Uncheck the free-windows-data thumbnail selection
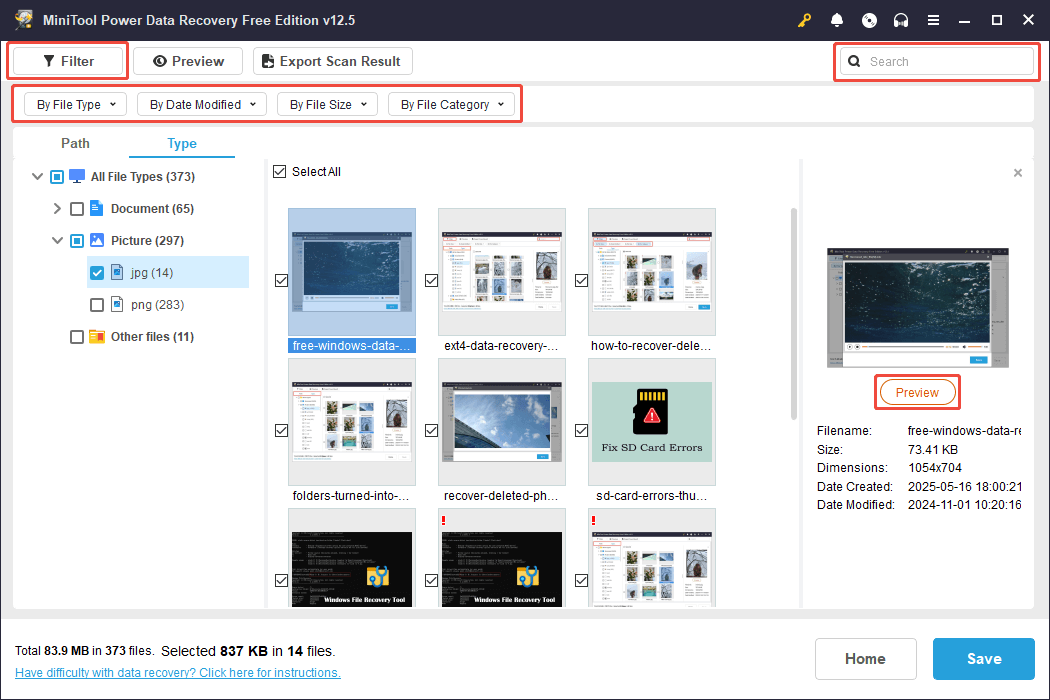 point(281,281)
